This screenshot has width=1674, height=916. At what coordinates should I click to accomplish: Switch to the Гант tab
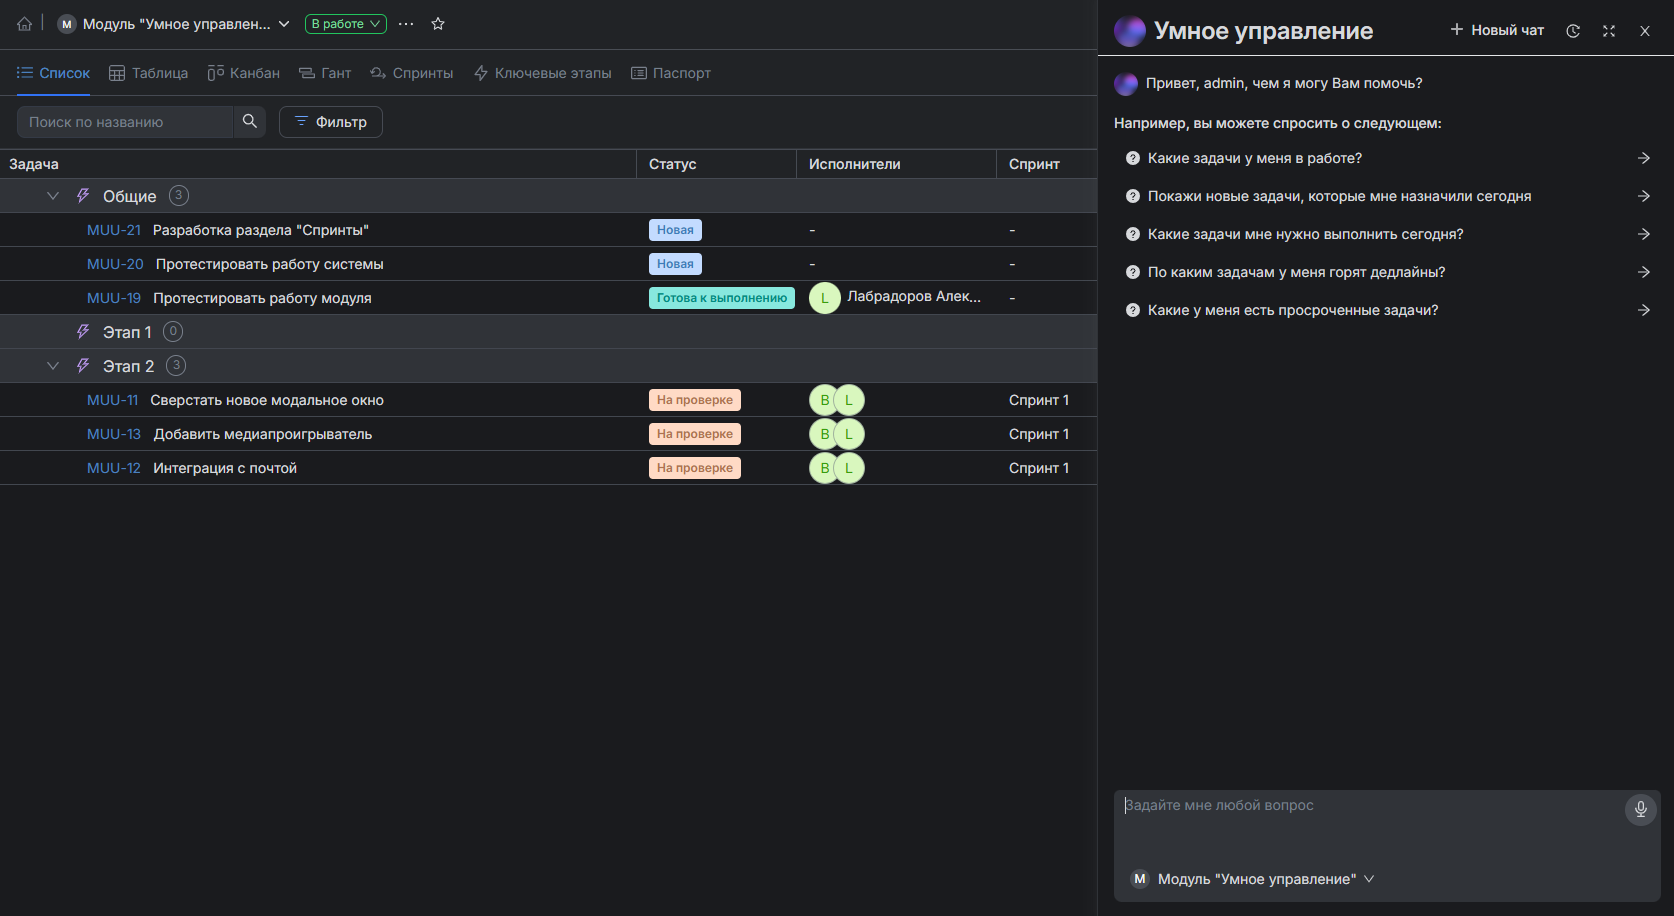[325, 73]
